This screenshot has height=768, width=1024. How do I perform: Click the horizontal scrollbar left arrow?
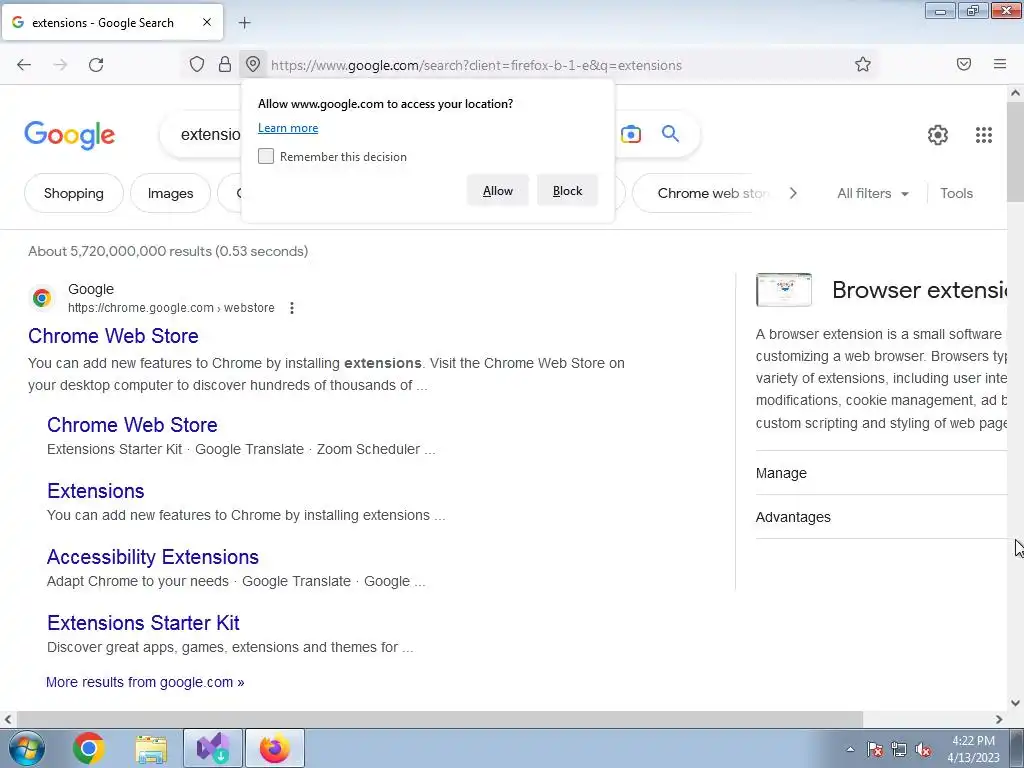click(x=8, y=719)
